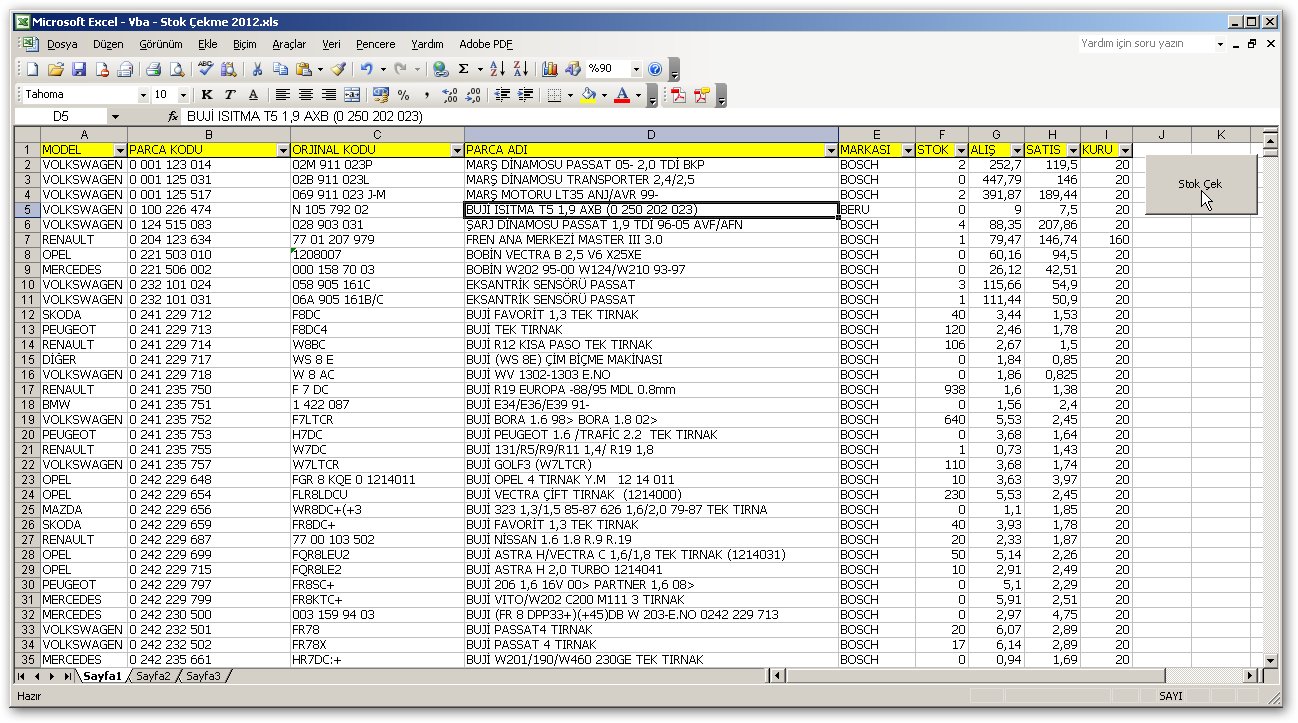The width and height of the screenshot is (1298, 723).
Task: Open the MODEL column filter dropdown
Action: pyautogui.click(x=120, y=150)
